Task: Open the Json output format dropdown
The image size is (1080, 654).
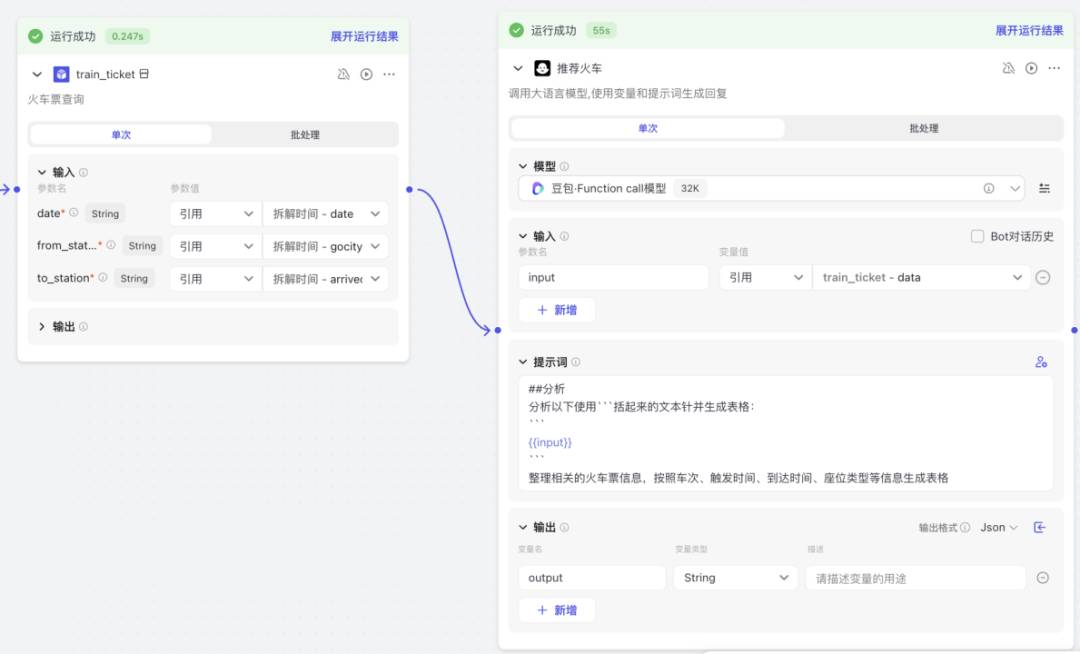Action: (999, 527)
